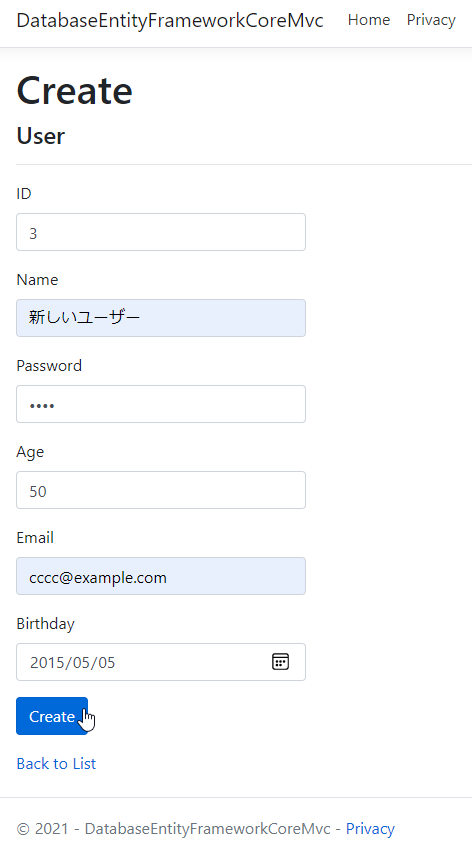The image size is (472, 851).
Task: Click the Birthday field label
Action: click(x=45, y=624)
